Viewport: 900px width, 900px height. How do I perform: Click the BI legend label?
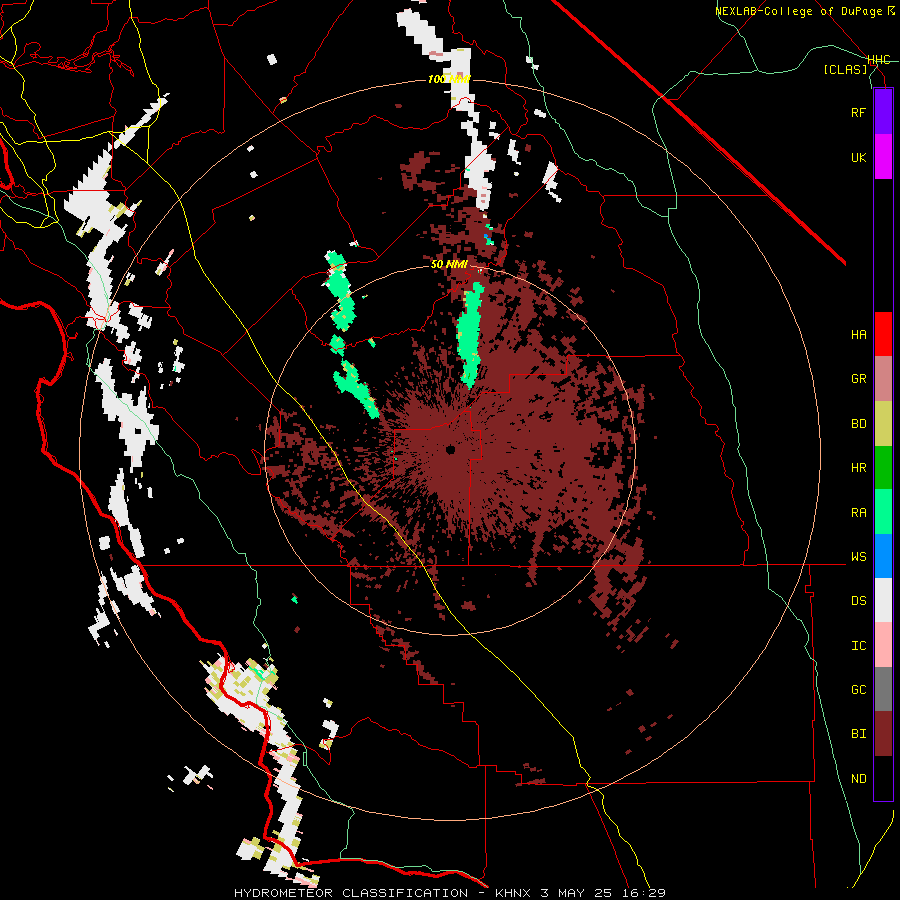pos(858,734)
